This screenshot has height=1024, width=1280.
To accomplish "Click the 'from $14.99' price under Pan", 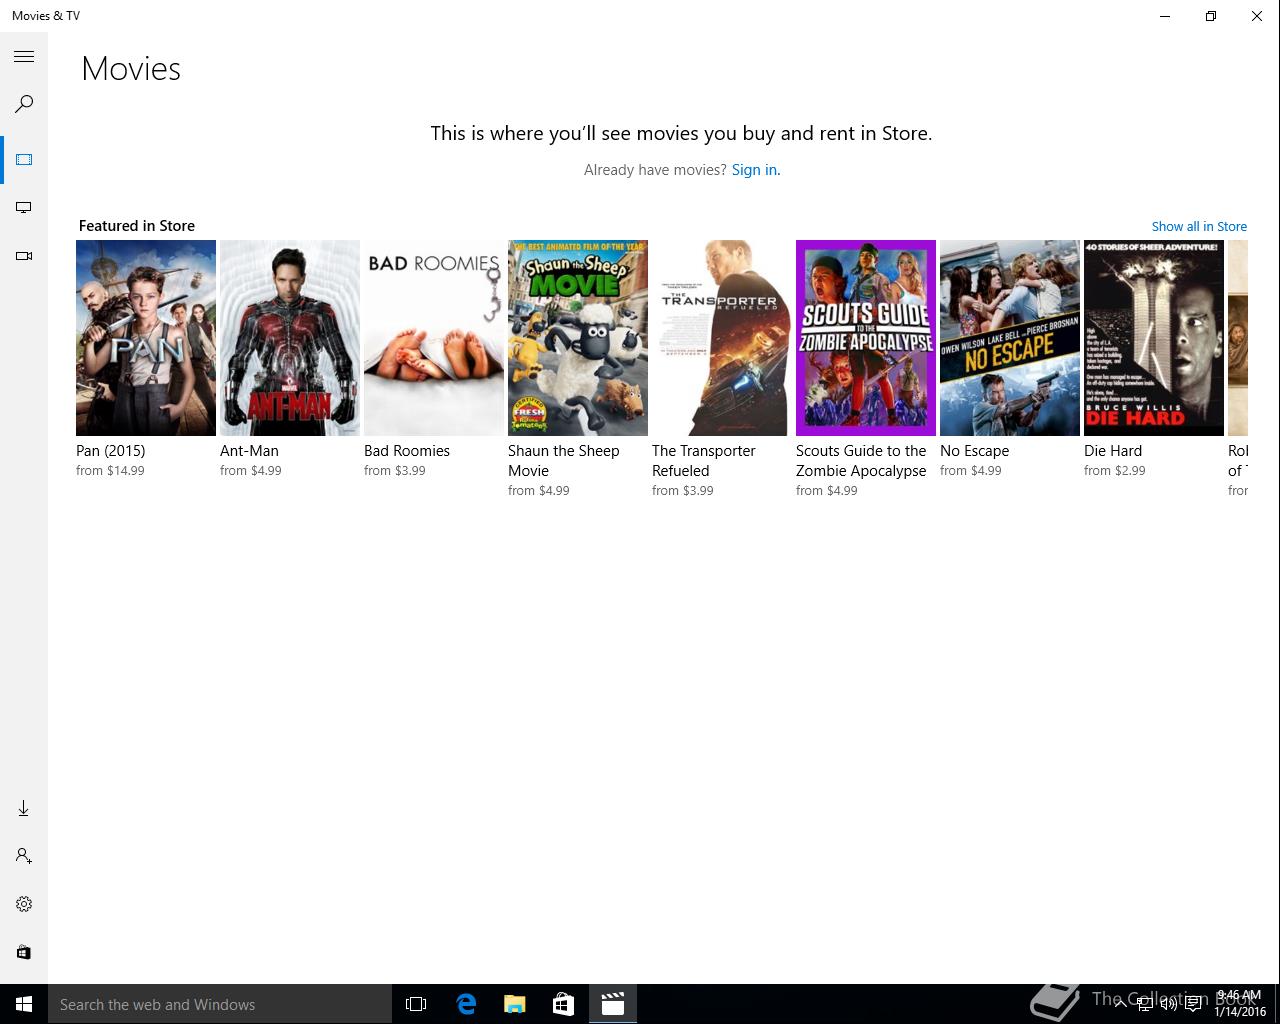I will click(x=110, y=471).
